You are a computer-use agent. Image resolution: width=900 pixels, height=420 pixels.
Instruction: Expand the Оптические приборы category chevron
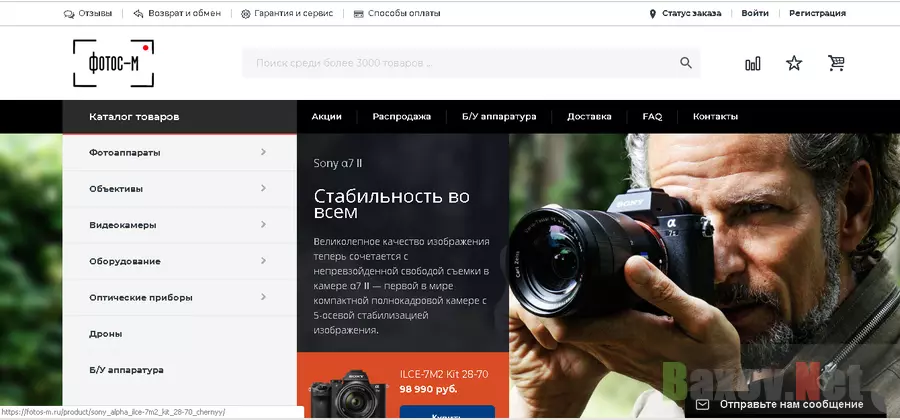263,297
